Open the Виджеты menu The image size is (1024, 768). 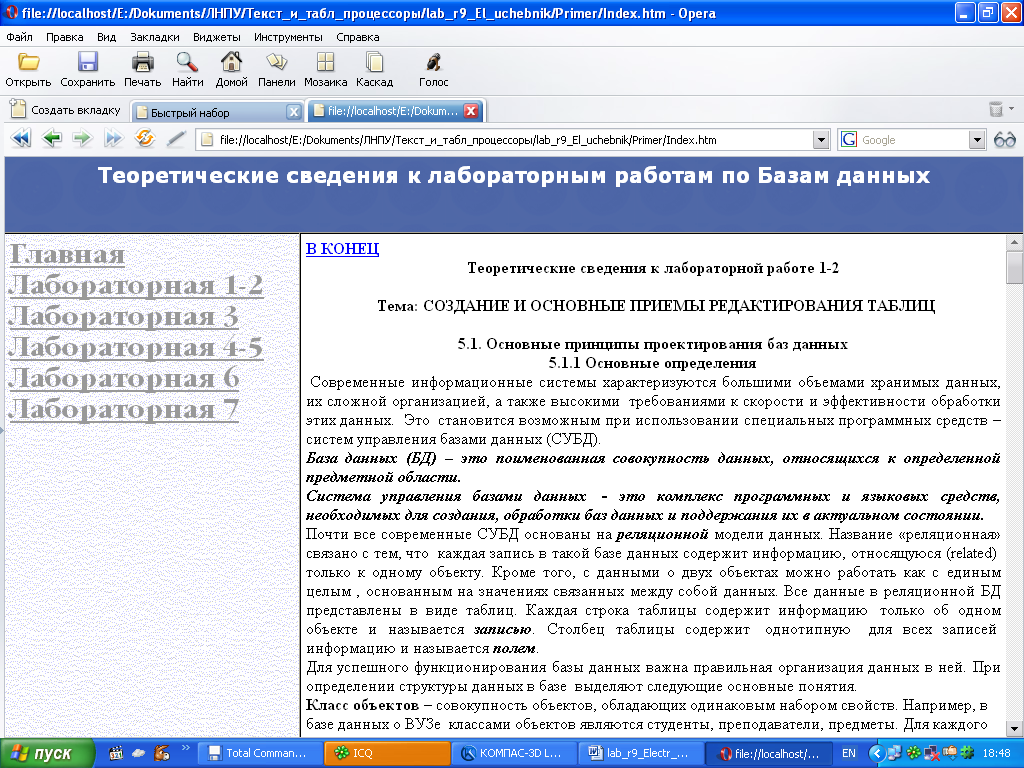click(x=217, y=37)
